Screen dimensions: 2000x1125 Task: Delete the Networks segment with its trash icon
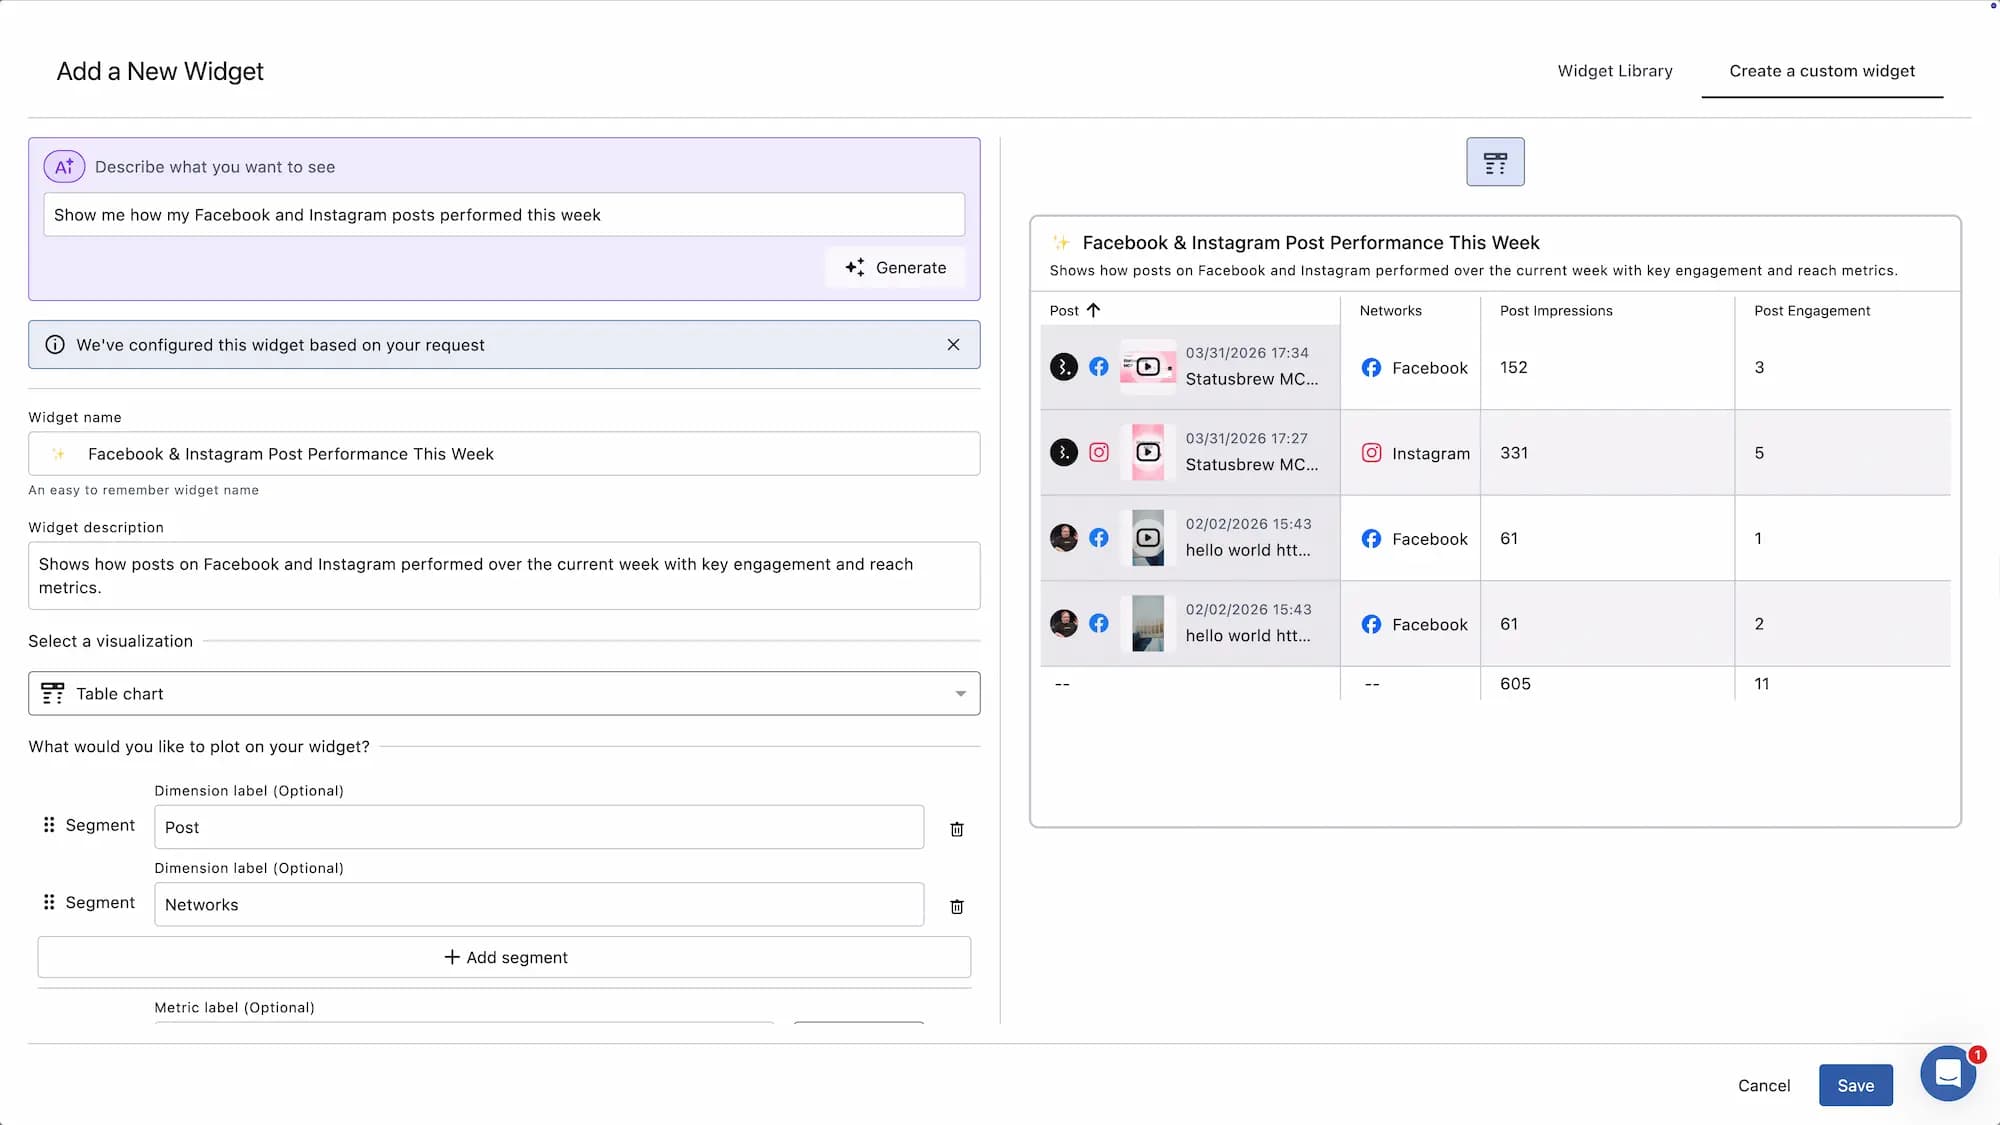coord(956,906)
